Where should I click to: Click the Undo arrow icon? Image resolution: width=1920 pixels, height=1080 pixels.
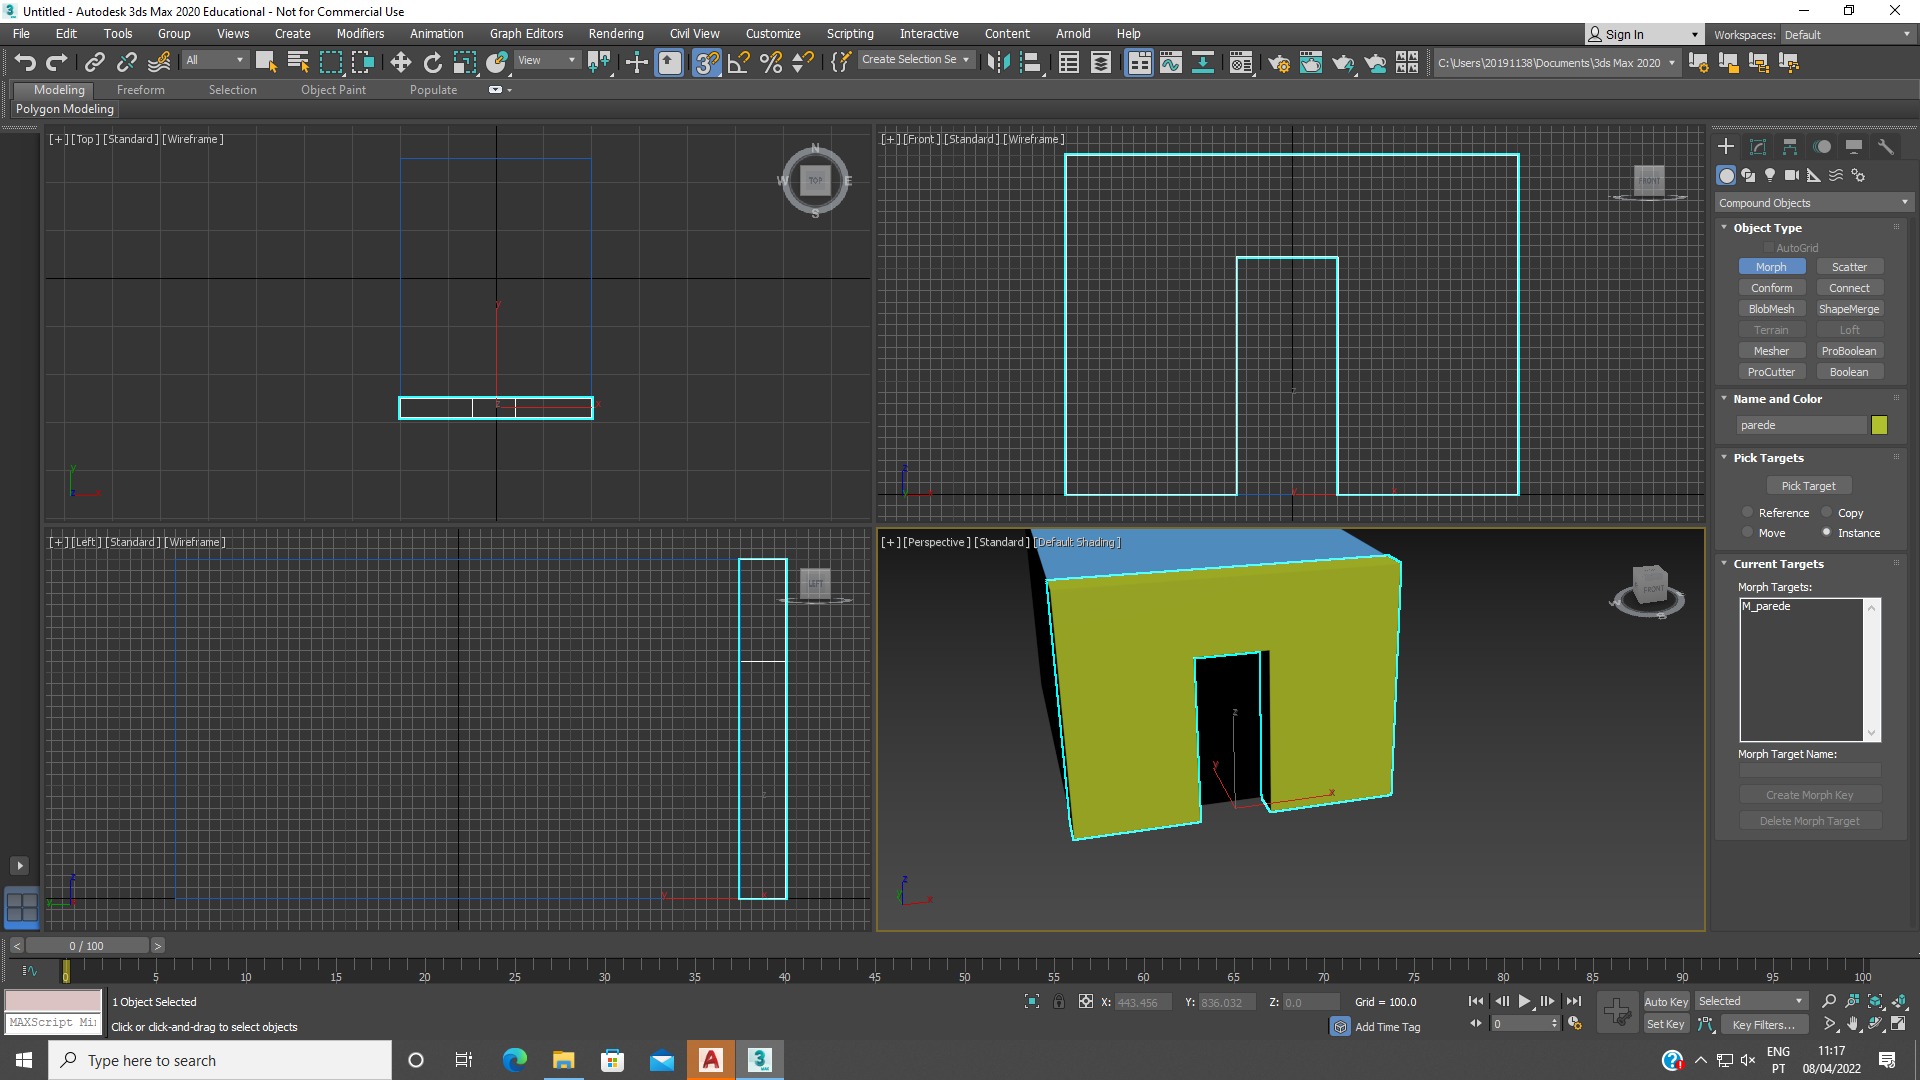click(25, 62)
